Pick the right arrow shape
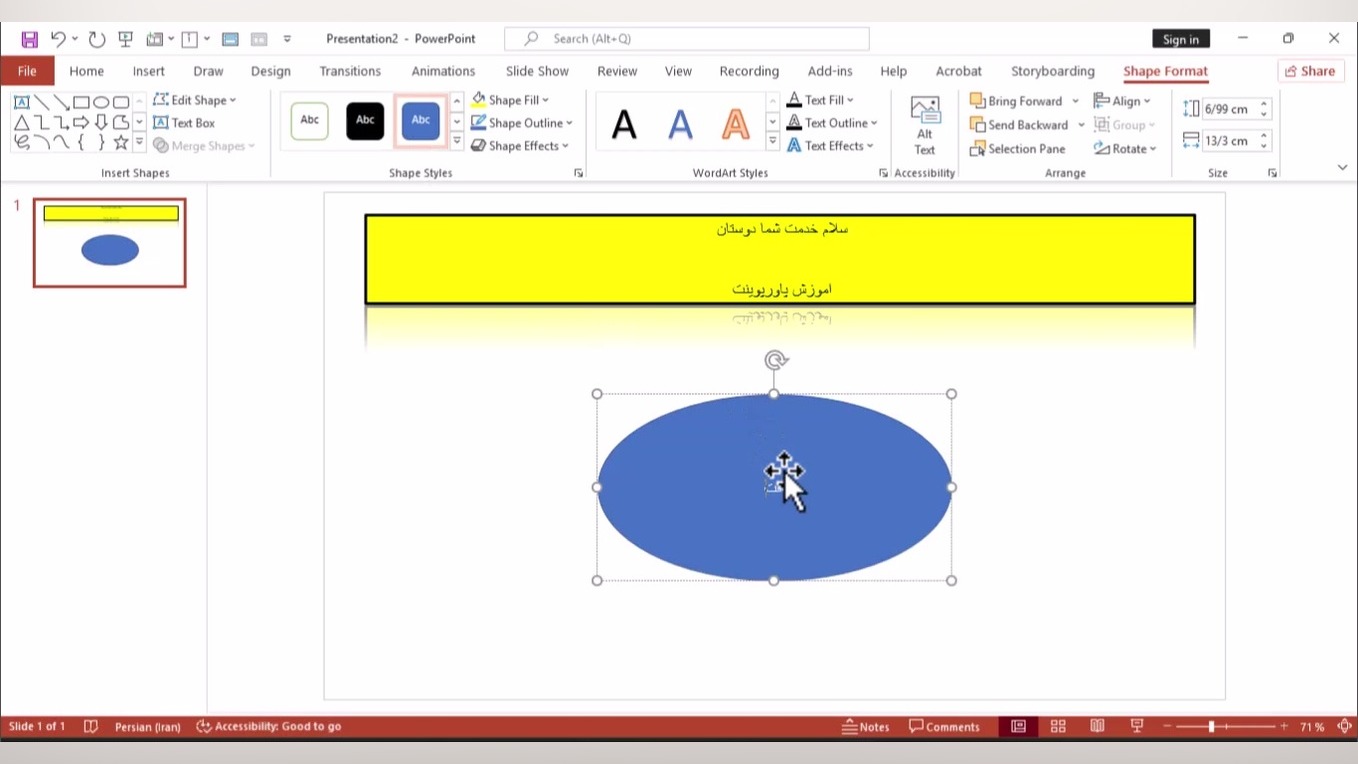The height and width of the screenshot is (764, 1358). pos(81,122)
